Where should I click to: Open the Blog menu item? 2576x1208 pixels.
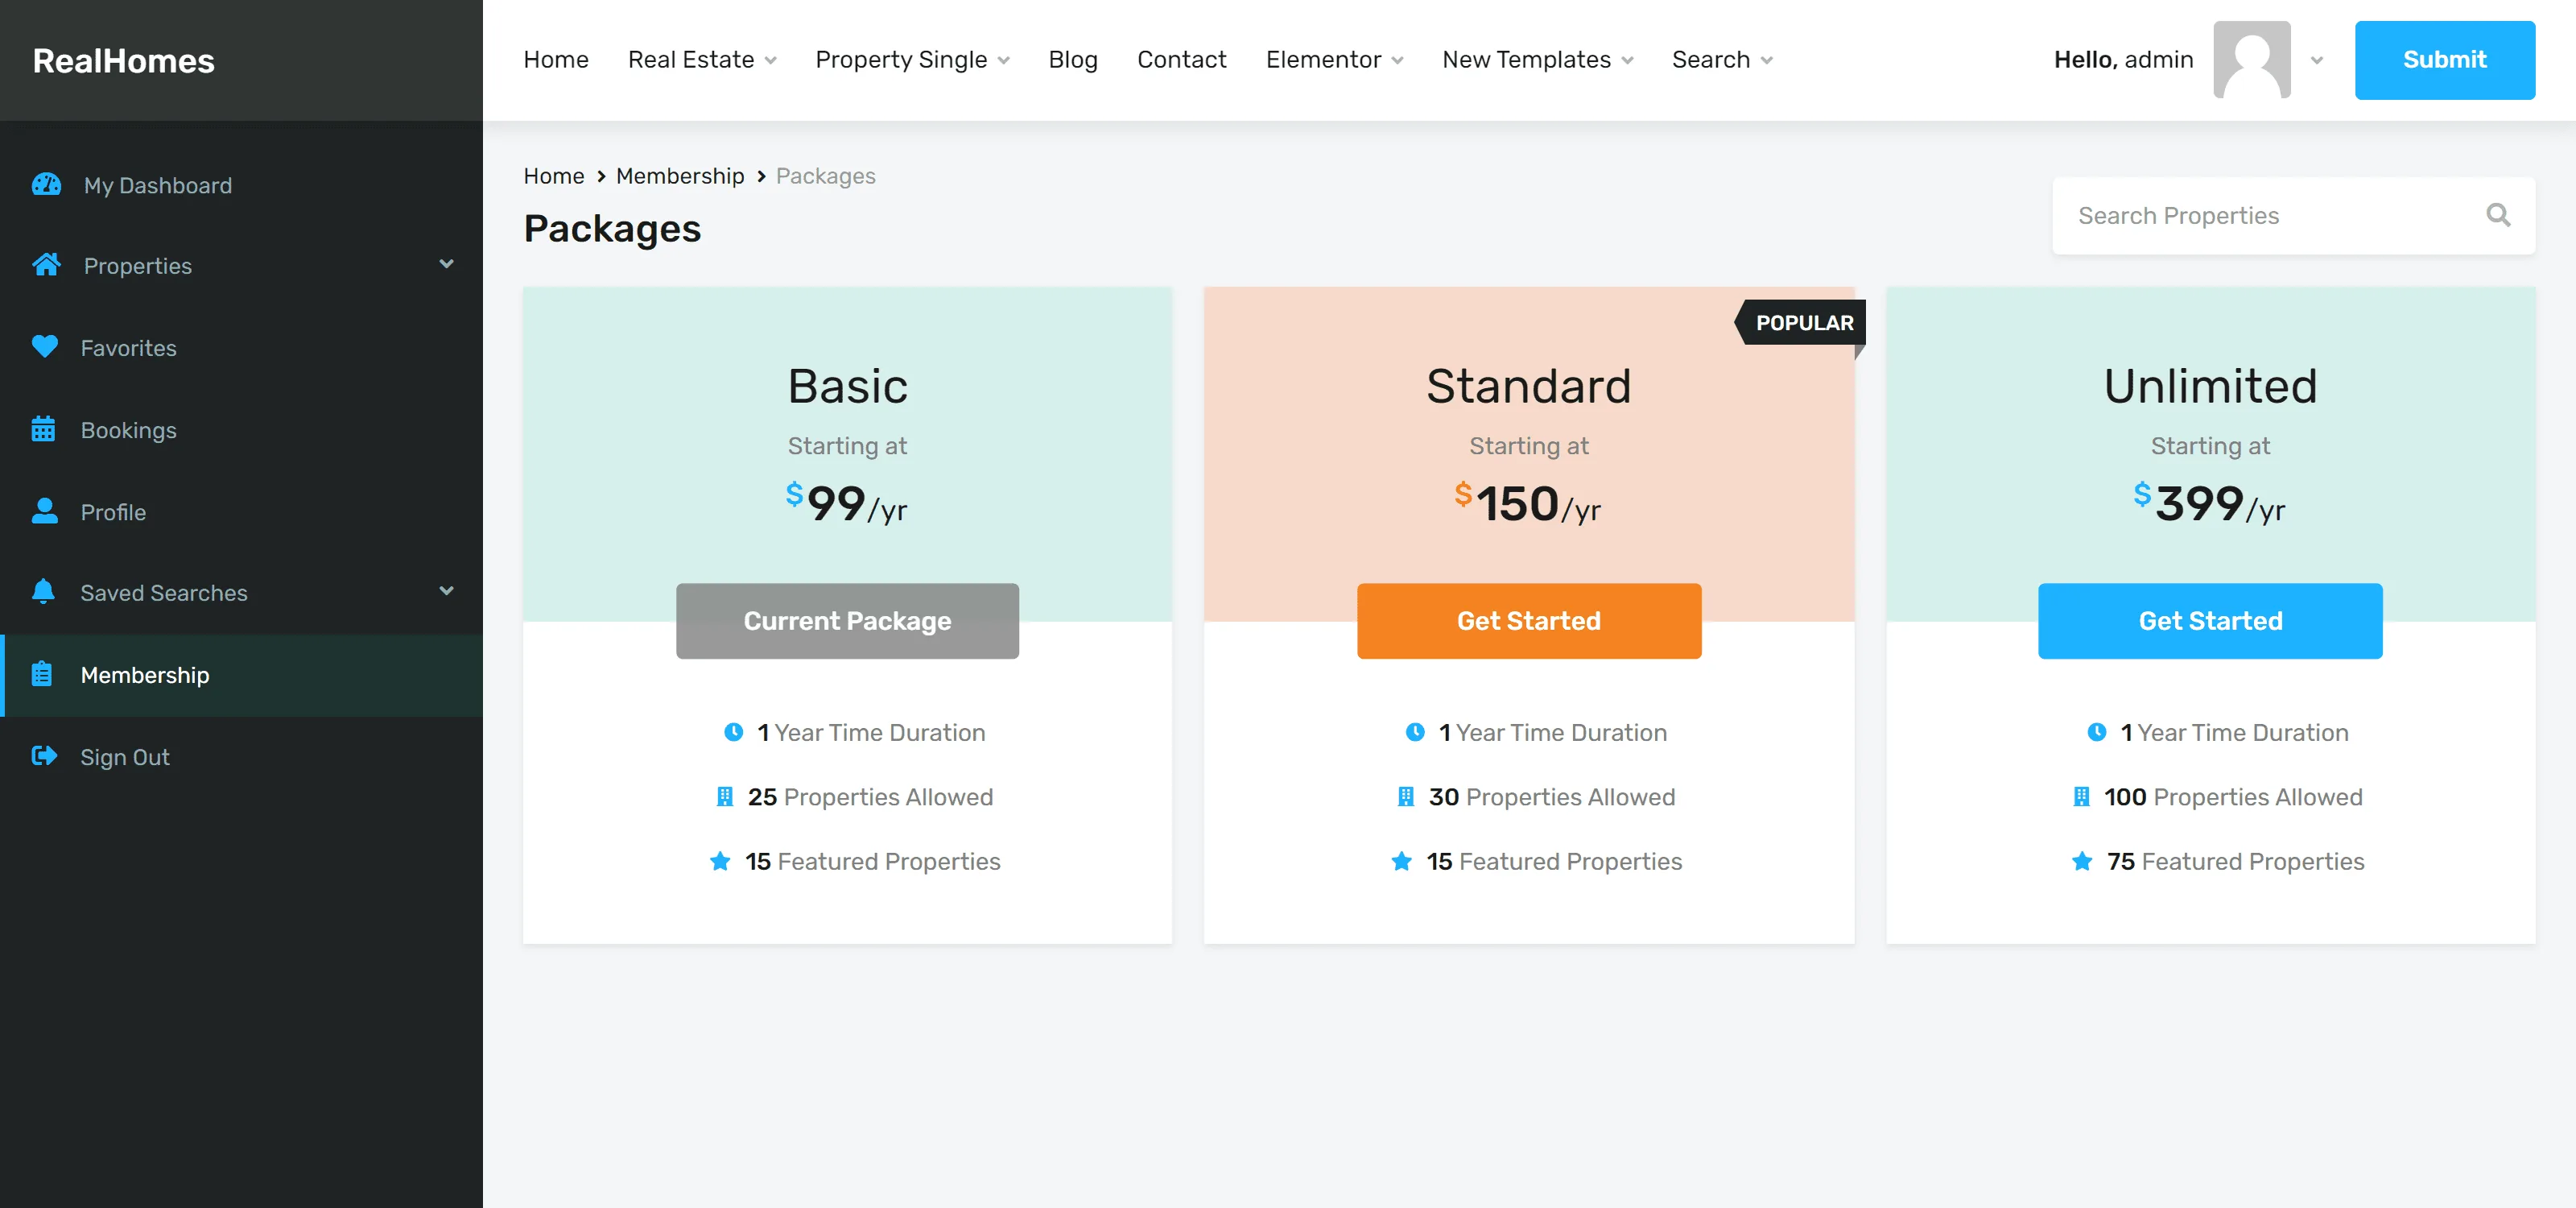(1072, 60)
